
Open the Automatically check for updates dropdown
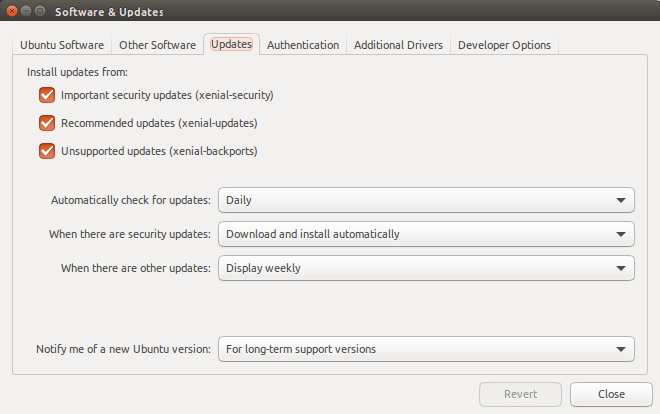point(426,200)
